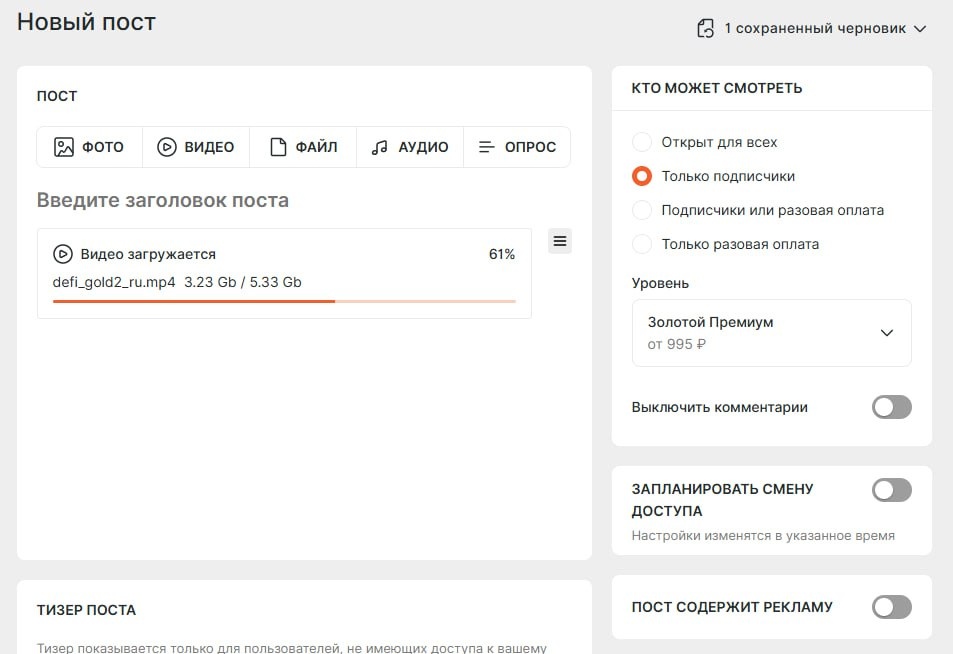The image size is (953, 654).
Task: Click the ОПРОС tab label
Action: (x=530, y=147)
